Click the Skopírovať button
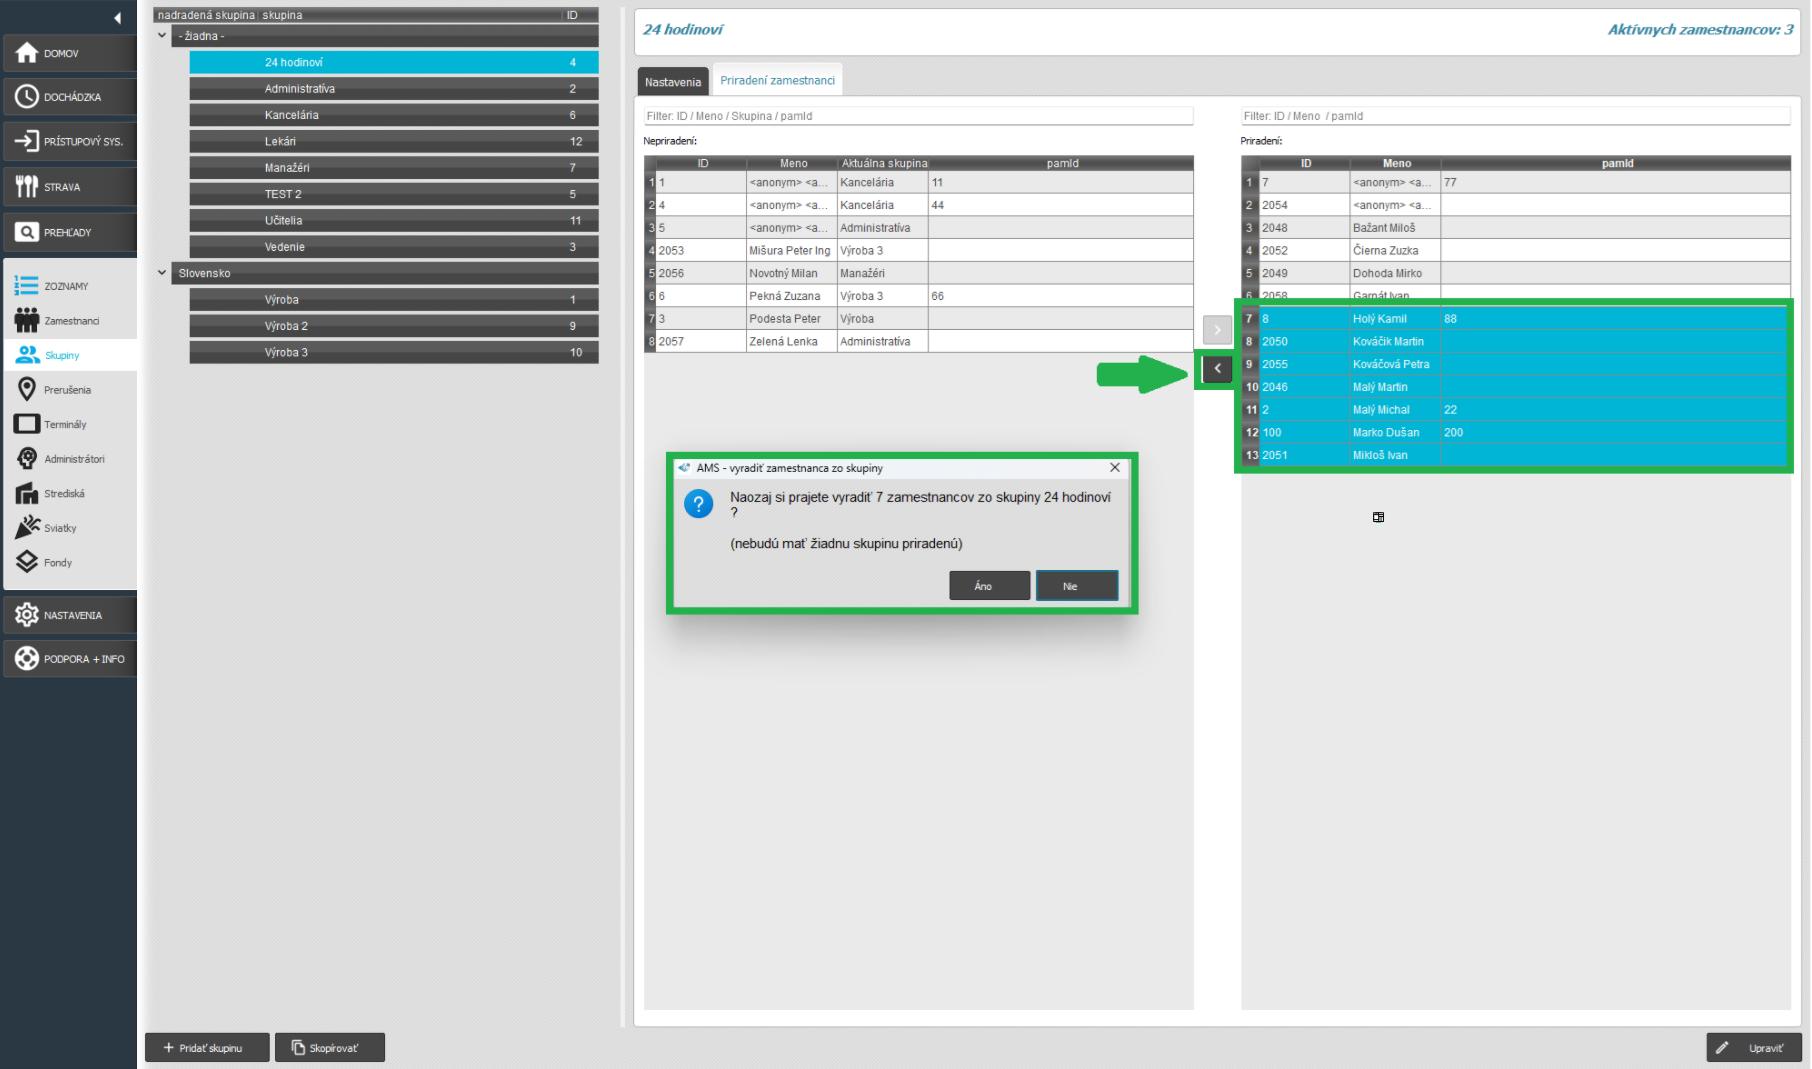The width and height of the screenshot is (1812, 1069). (x=329, y=1048)
